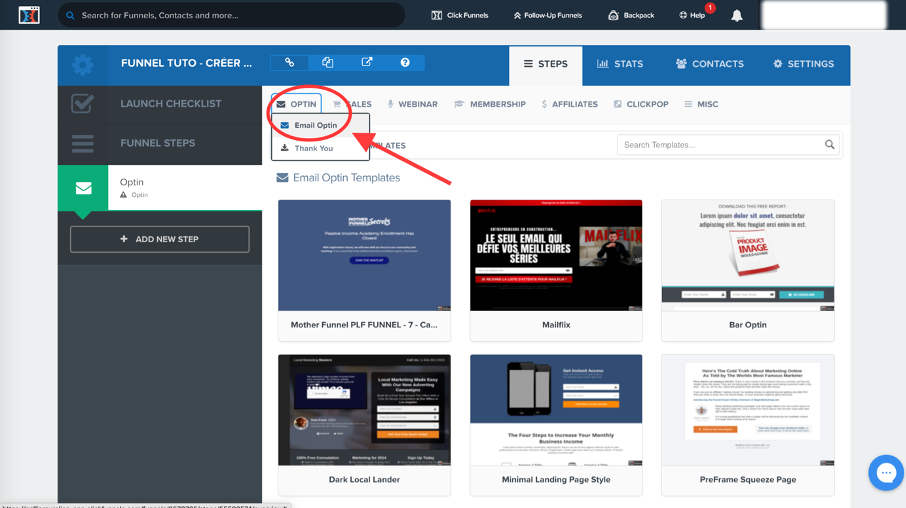Open the AFFILIATES category dropdown
The image size is (906, 508).
coord(569,104)
